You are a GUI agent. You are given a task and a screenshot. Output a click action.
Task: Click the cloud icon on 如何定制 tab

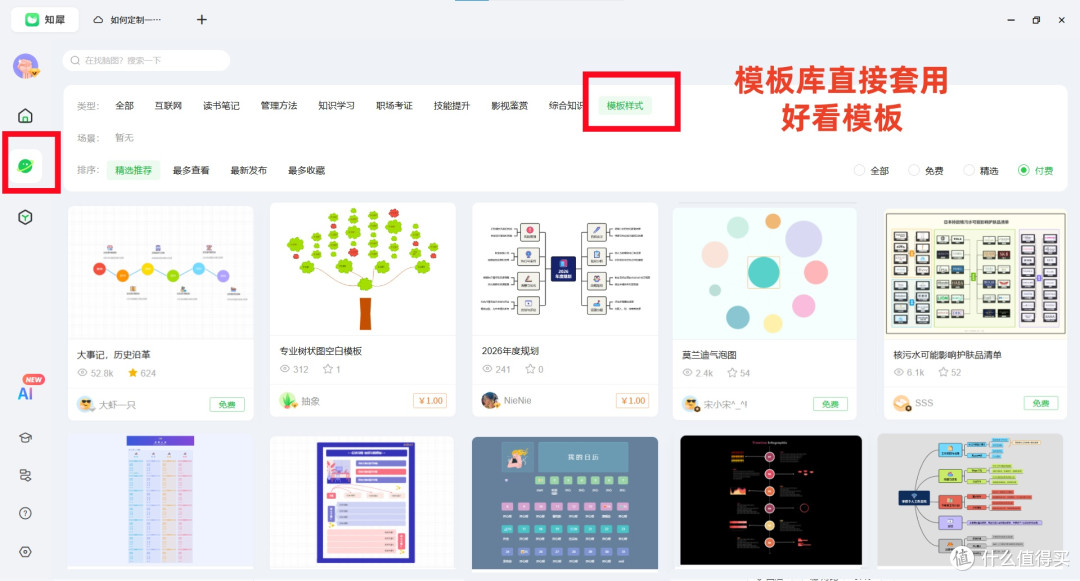[98, 20]
